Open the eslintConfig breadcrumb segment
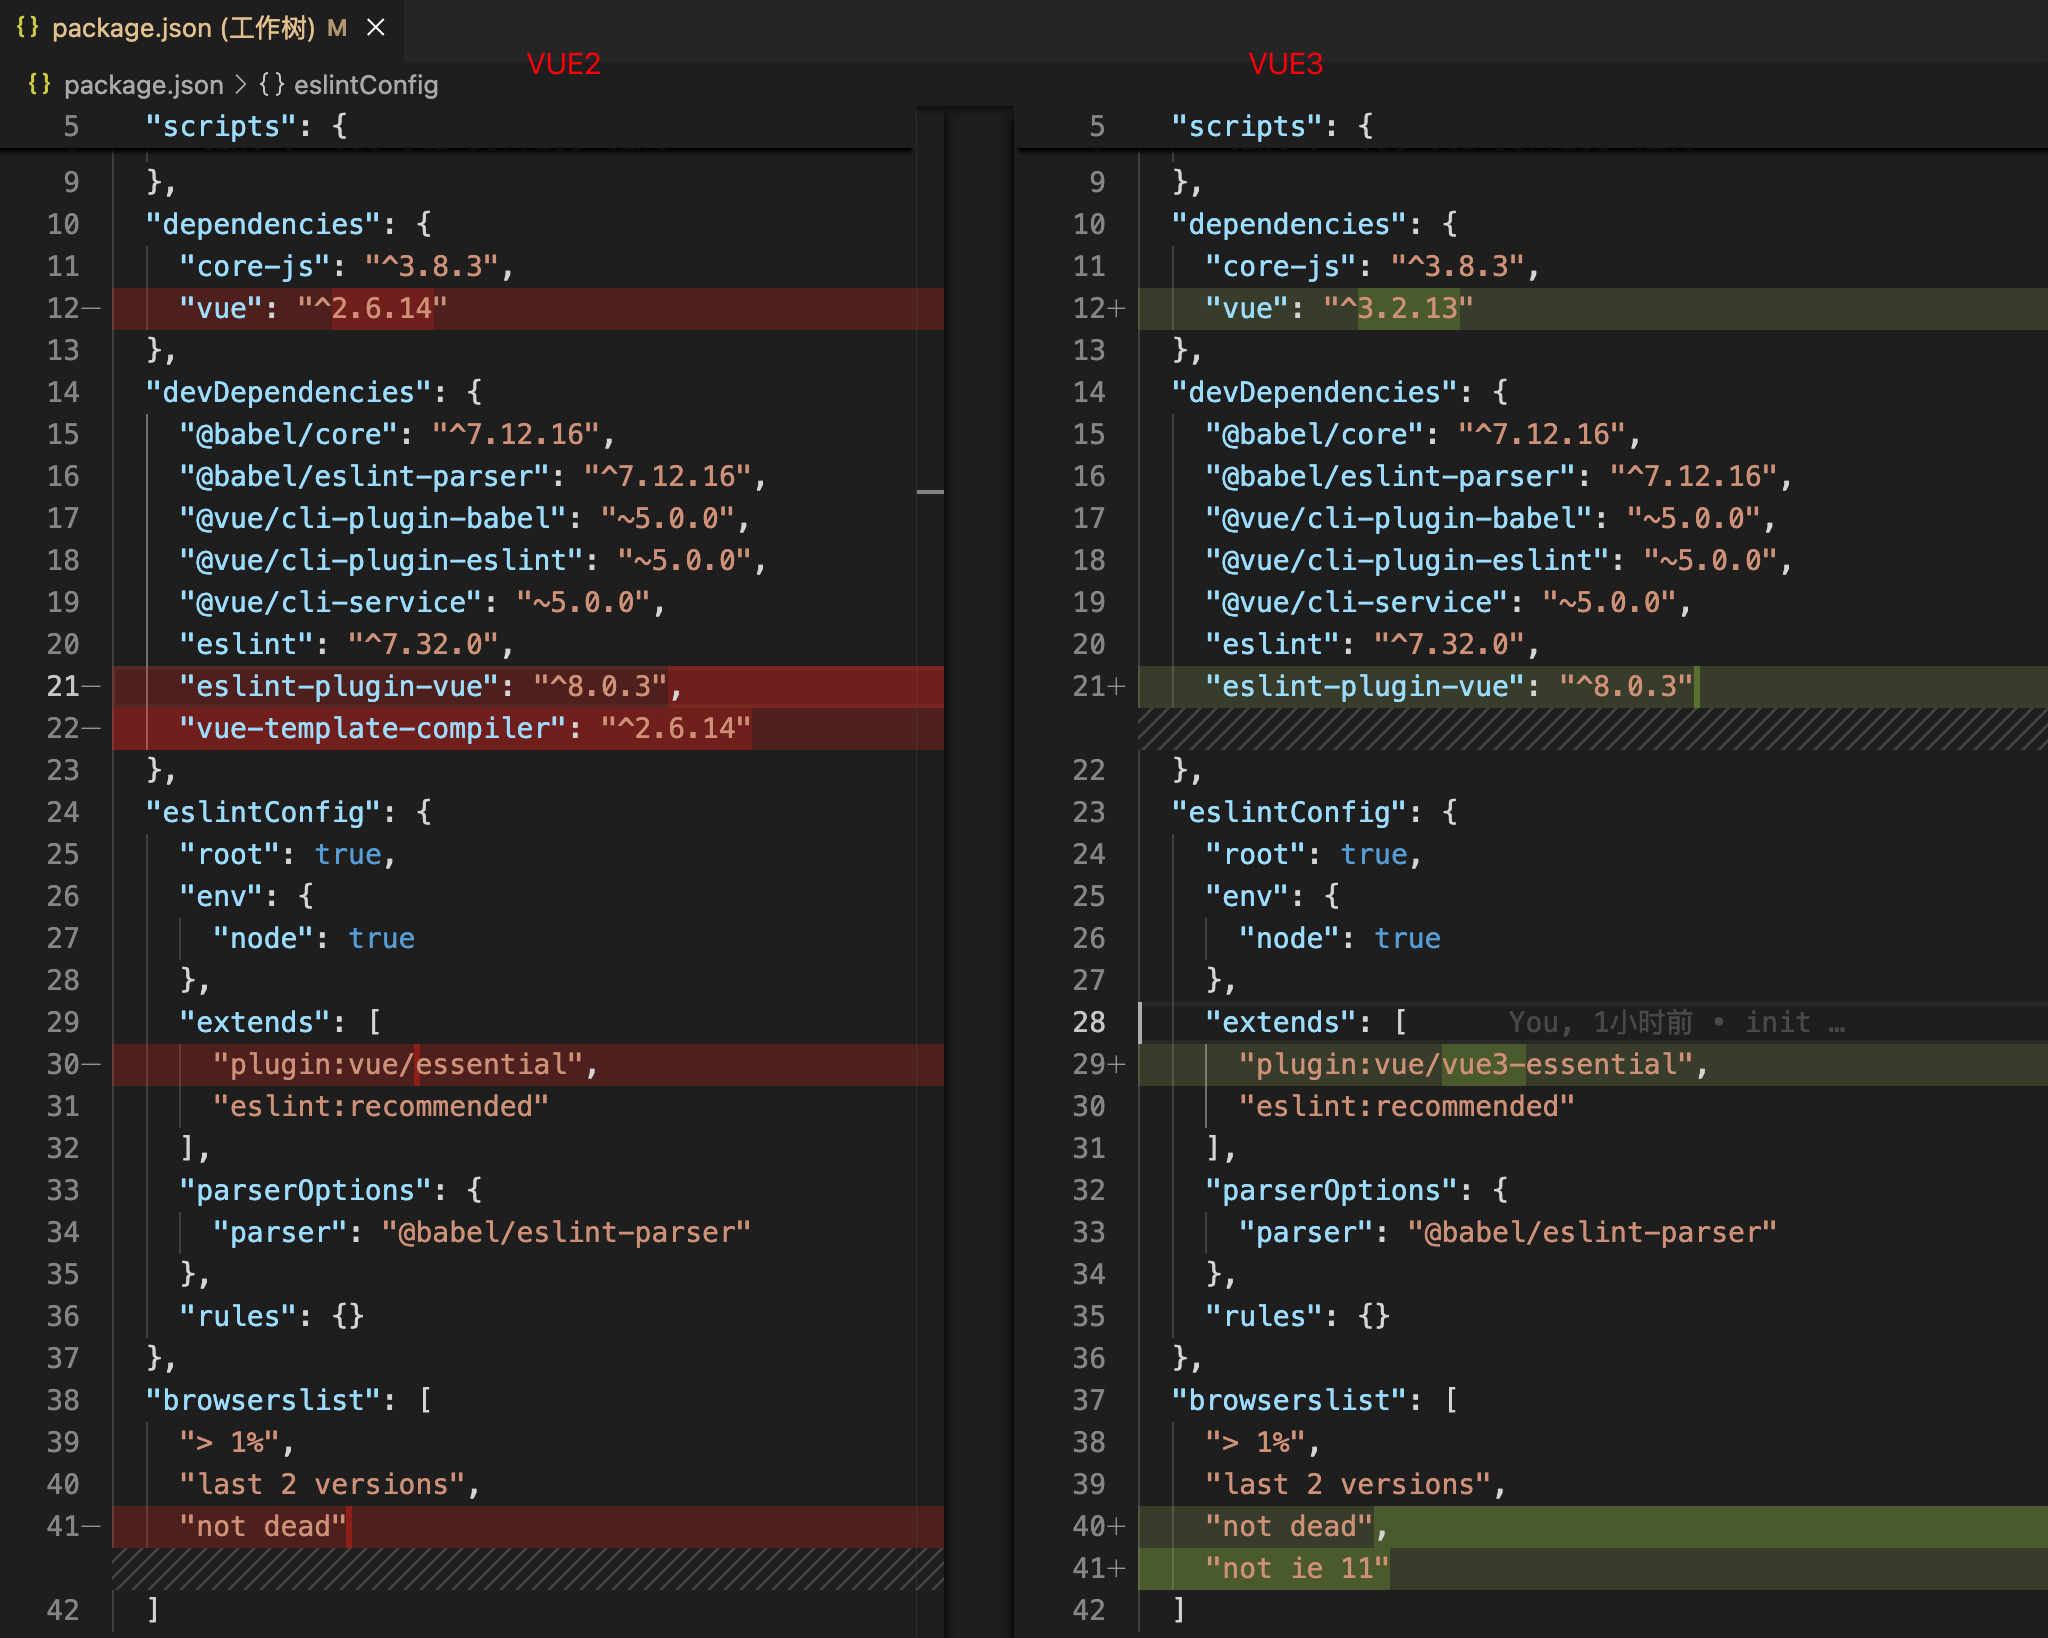Screen dimensions: 2048x1638 click(365, 85)
